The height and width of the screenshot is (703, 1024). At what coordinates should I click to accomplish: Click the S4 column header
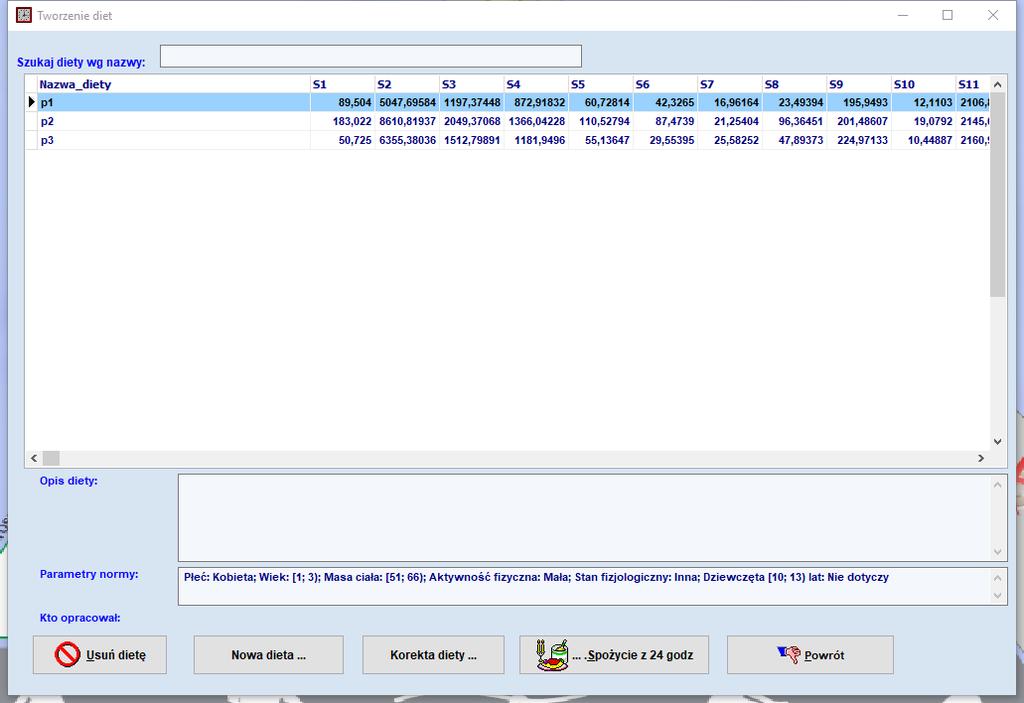(x=537, y=84)
